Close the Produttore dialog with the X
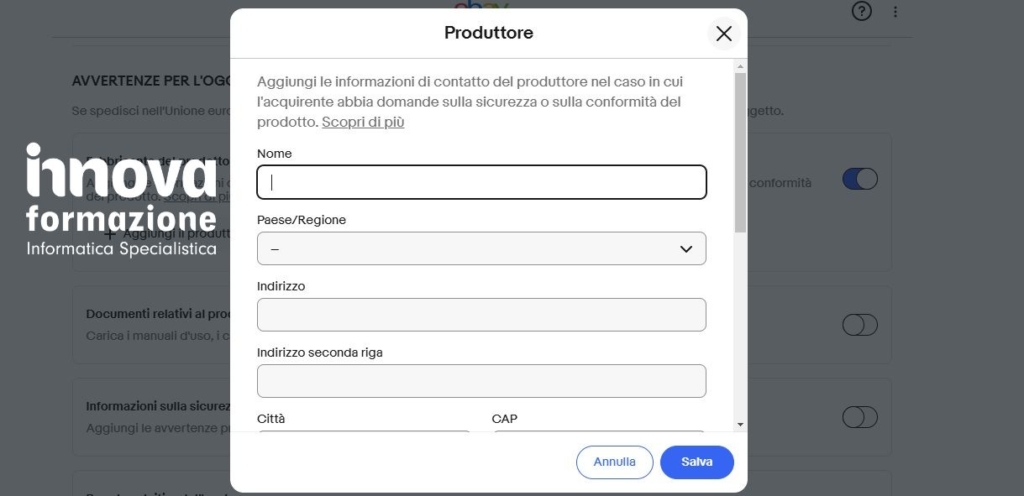This screenshot has height=496, width=1024. tap(724, 34)
